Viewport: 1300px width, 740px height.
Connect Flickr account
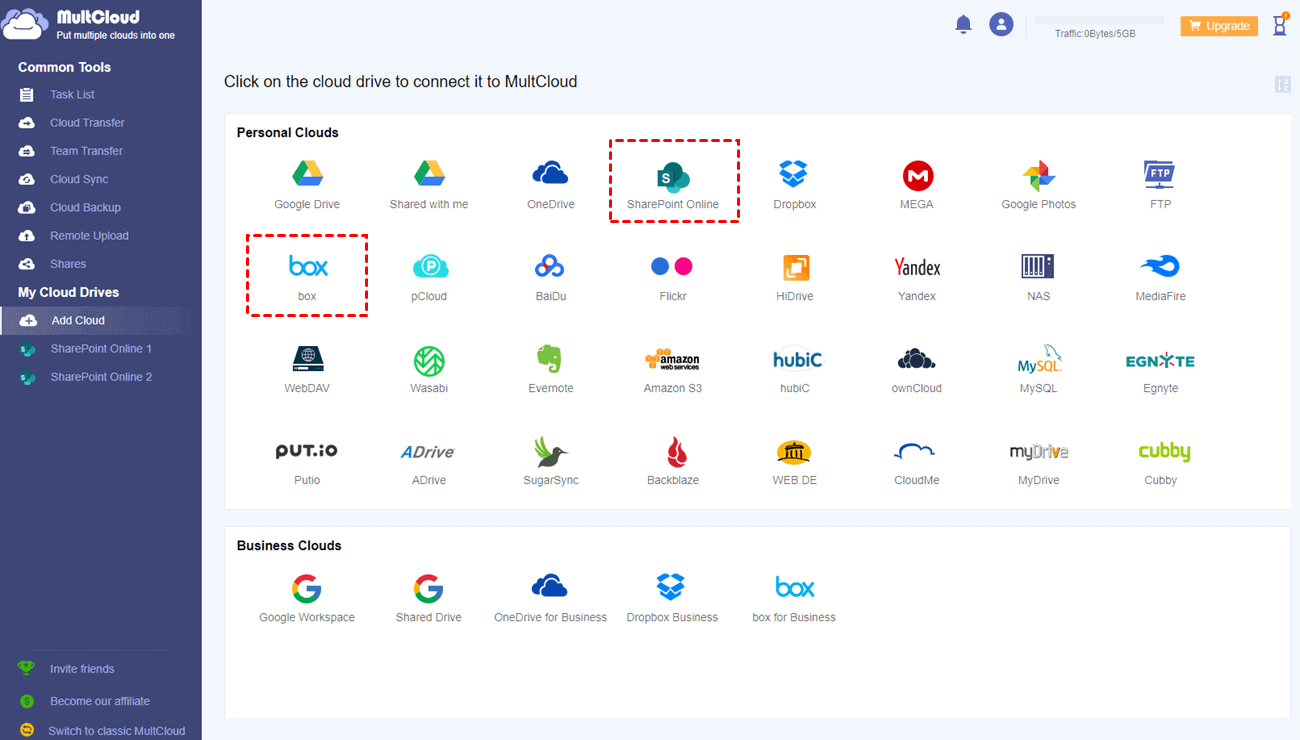coord(673,276)
